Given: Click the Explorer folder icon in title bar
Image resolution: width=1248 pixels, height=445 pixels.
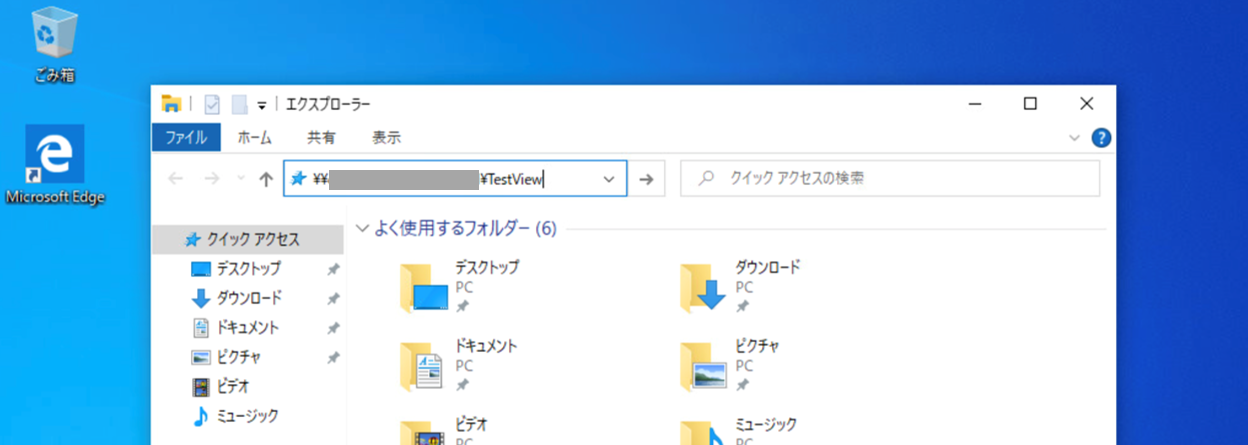Looking at the screenshot, I should click(x=171, y=104).
